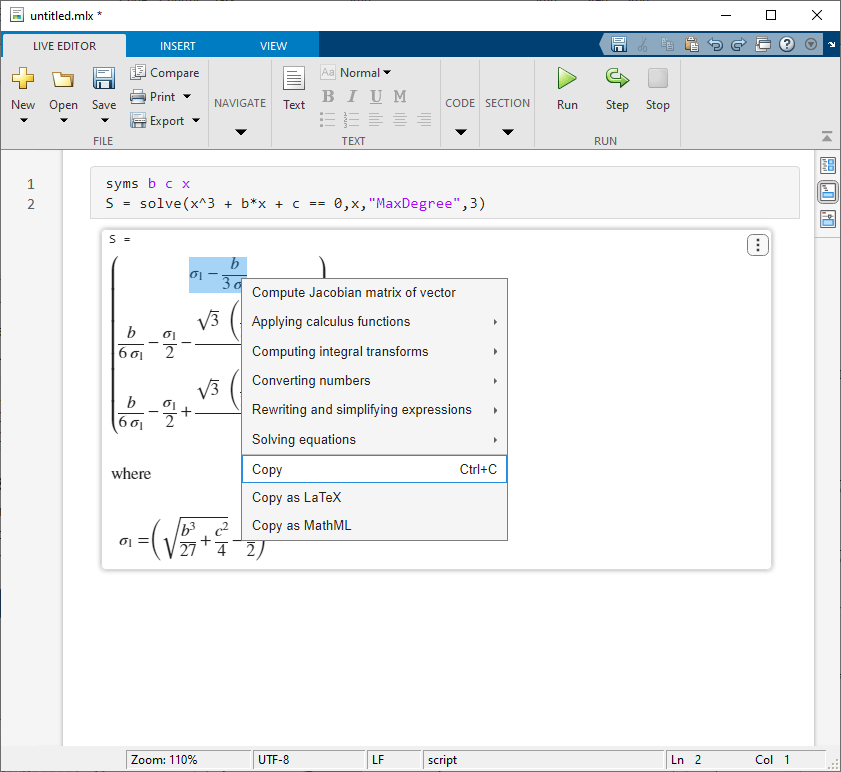Open the output options three-dot button

click(x=757, y=245)
